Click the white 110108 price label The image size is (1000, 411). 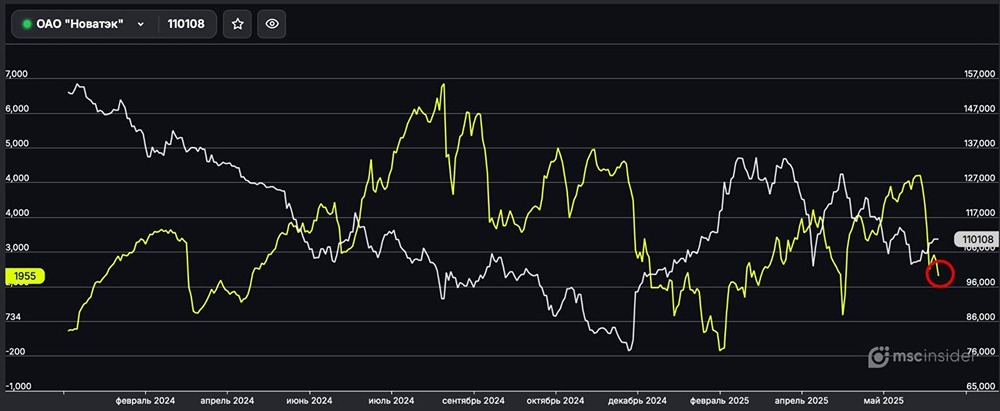click(x=976, y=239)
